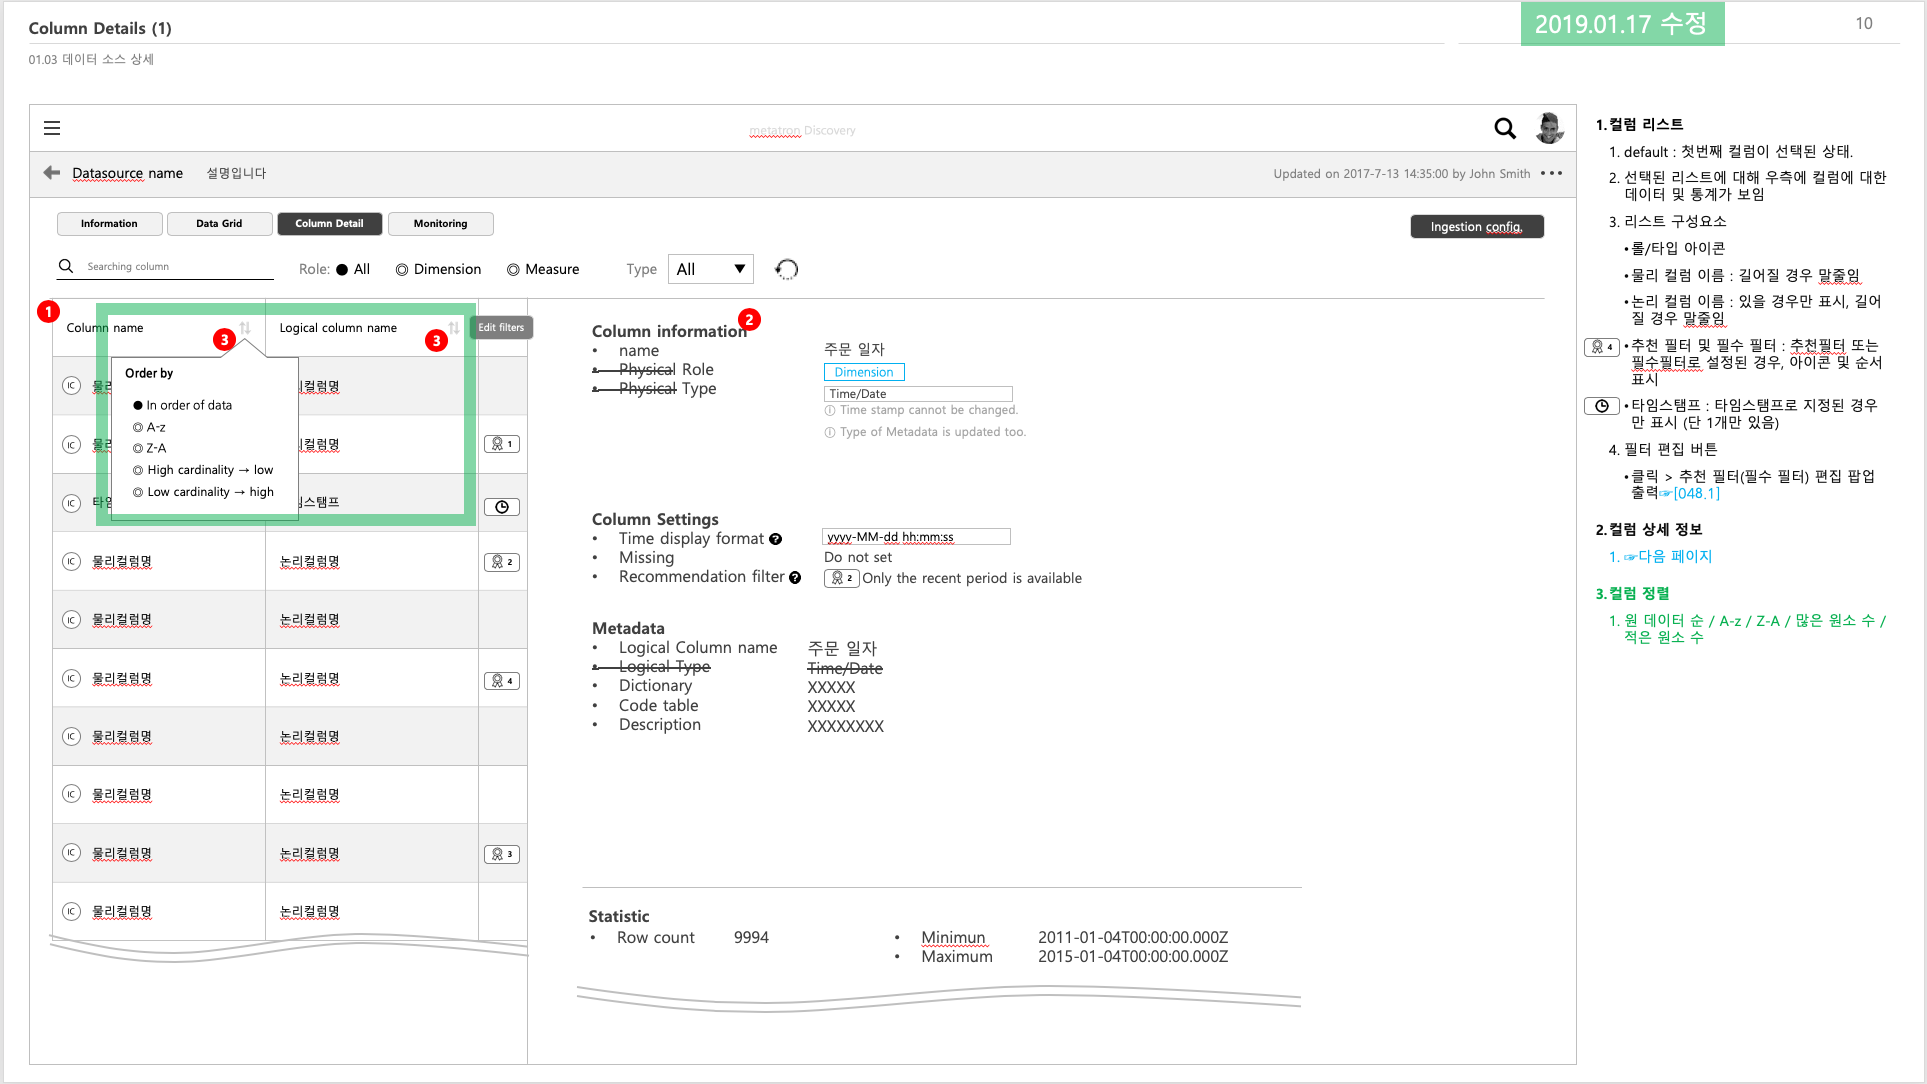Image resolution: width=1927 pixels, height=1084 pixels.
Task: Click the Description value XXXXXXXX
Action: coord(846,726)
